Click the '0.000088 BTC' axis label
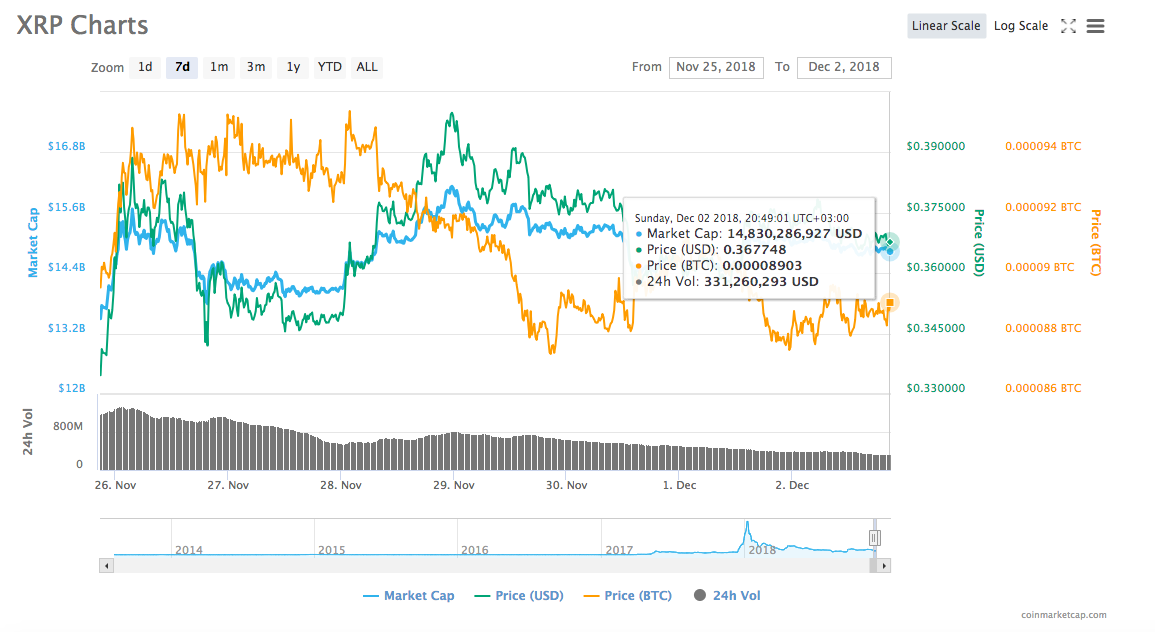This screenshot has width=1155, height=632. 1043,328
